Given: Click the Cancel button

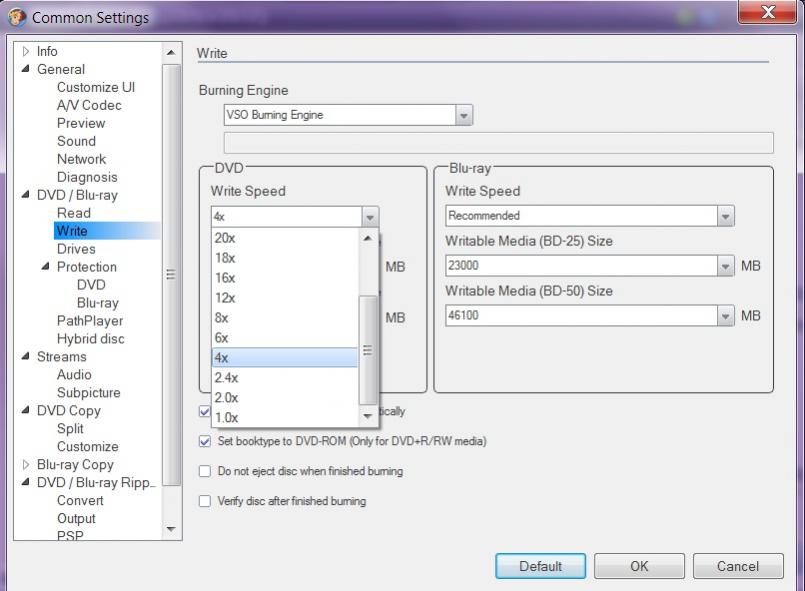Looking at the screenshot, I should (738, 566).
